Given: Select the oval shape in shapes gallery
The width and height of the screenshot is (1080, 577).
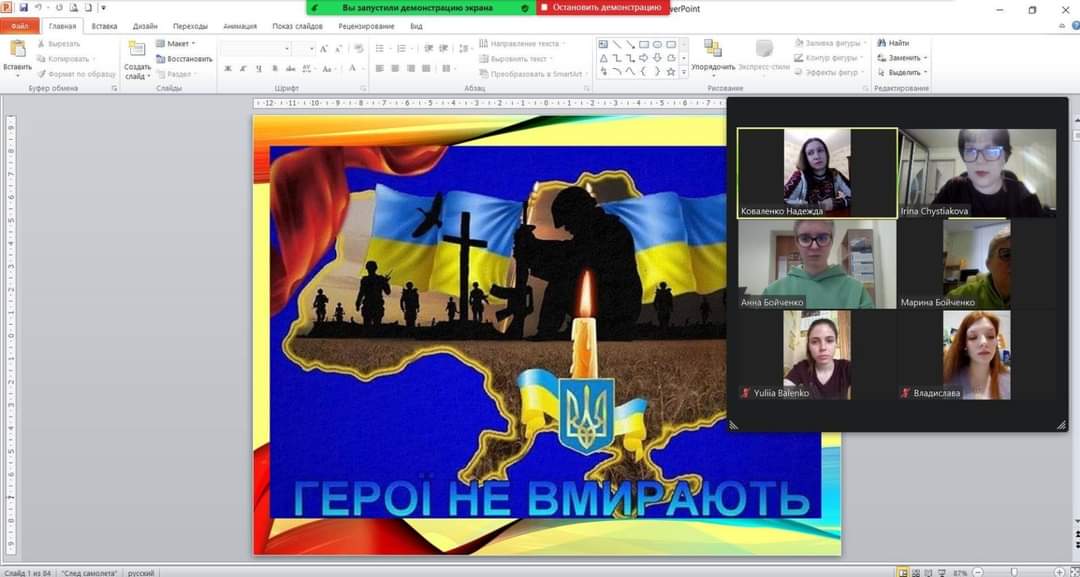Looking at the screenshot, I should 657,44.
